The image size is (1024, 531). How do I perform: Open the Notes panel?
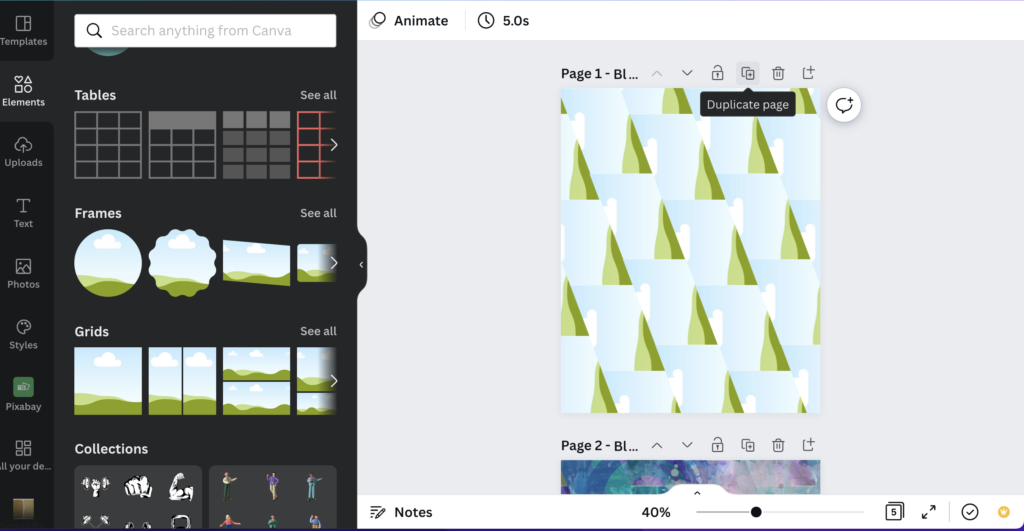tap(401, 512)
